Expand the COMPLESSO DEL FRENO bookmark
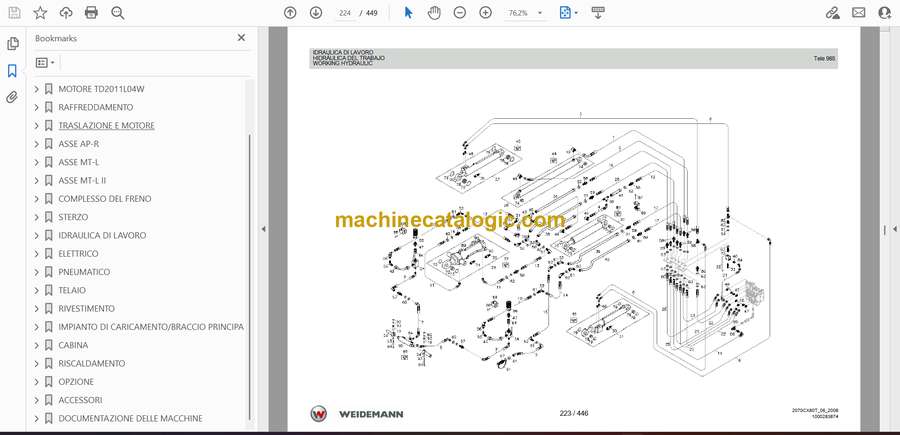Image resolution: width=900 pixels, height=435 pixels. [x=37, y=199]
